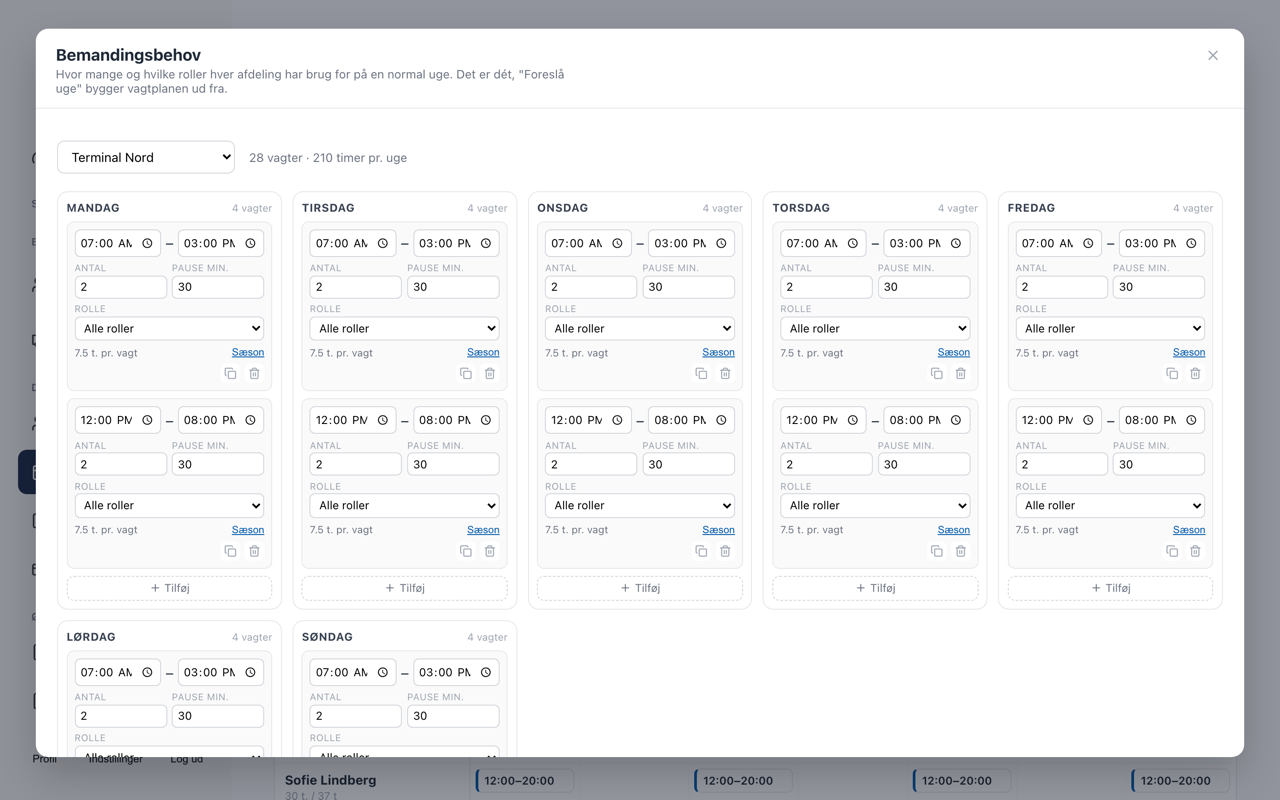Close the Bemandingsbehov dialog

1213,55
